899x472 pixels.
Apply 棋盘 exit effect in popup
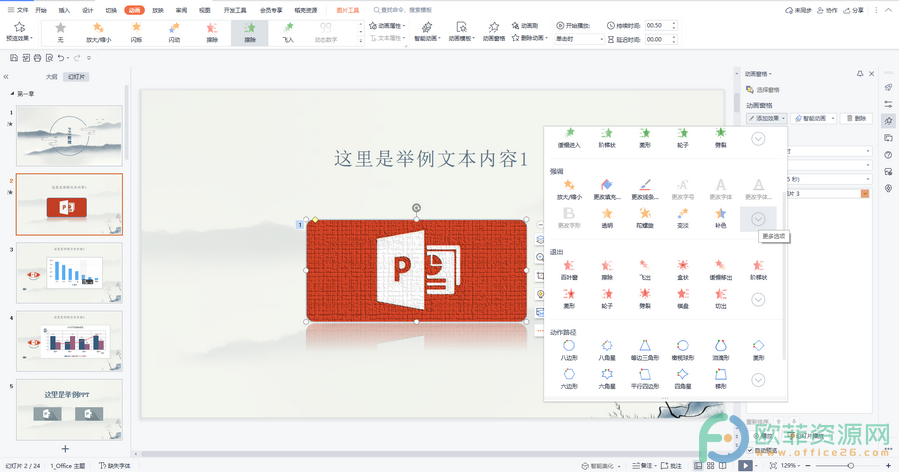click(683, 298)
